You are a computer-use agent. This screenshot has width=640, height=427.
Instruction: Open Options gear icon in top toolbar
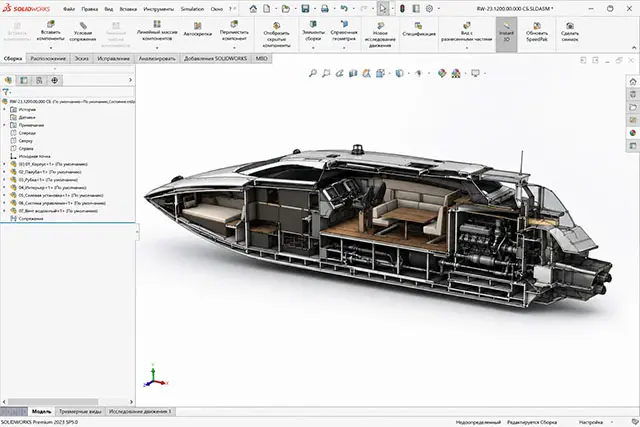click(429, 9)
